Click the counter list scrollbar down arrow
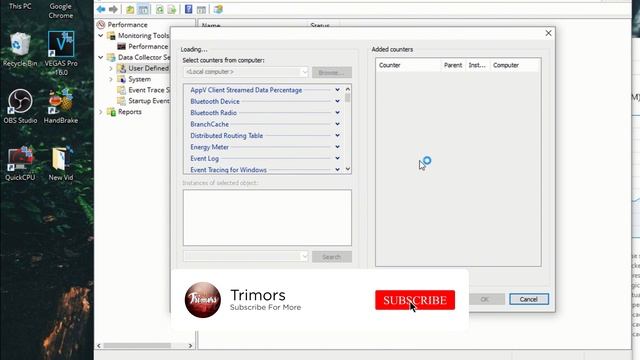This screenshot has height=360, width=640. (348, 169)
